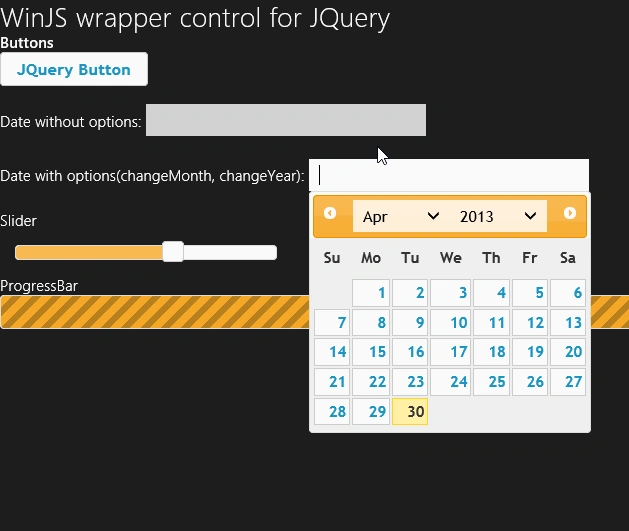629x531 pixels.
Task: Select day 29 in the calendar
Action: click(x=371, y=411)
